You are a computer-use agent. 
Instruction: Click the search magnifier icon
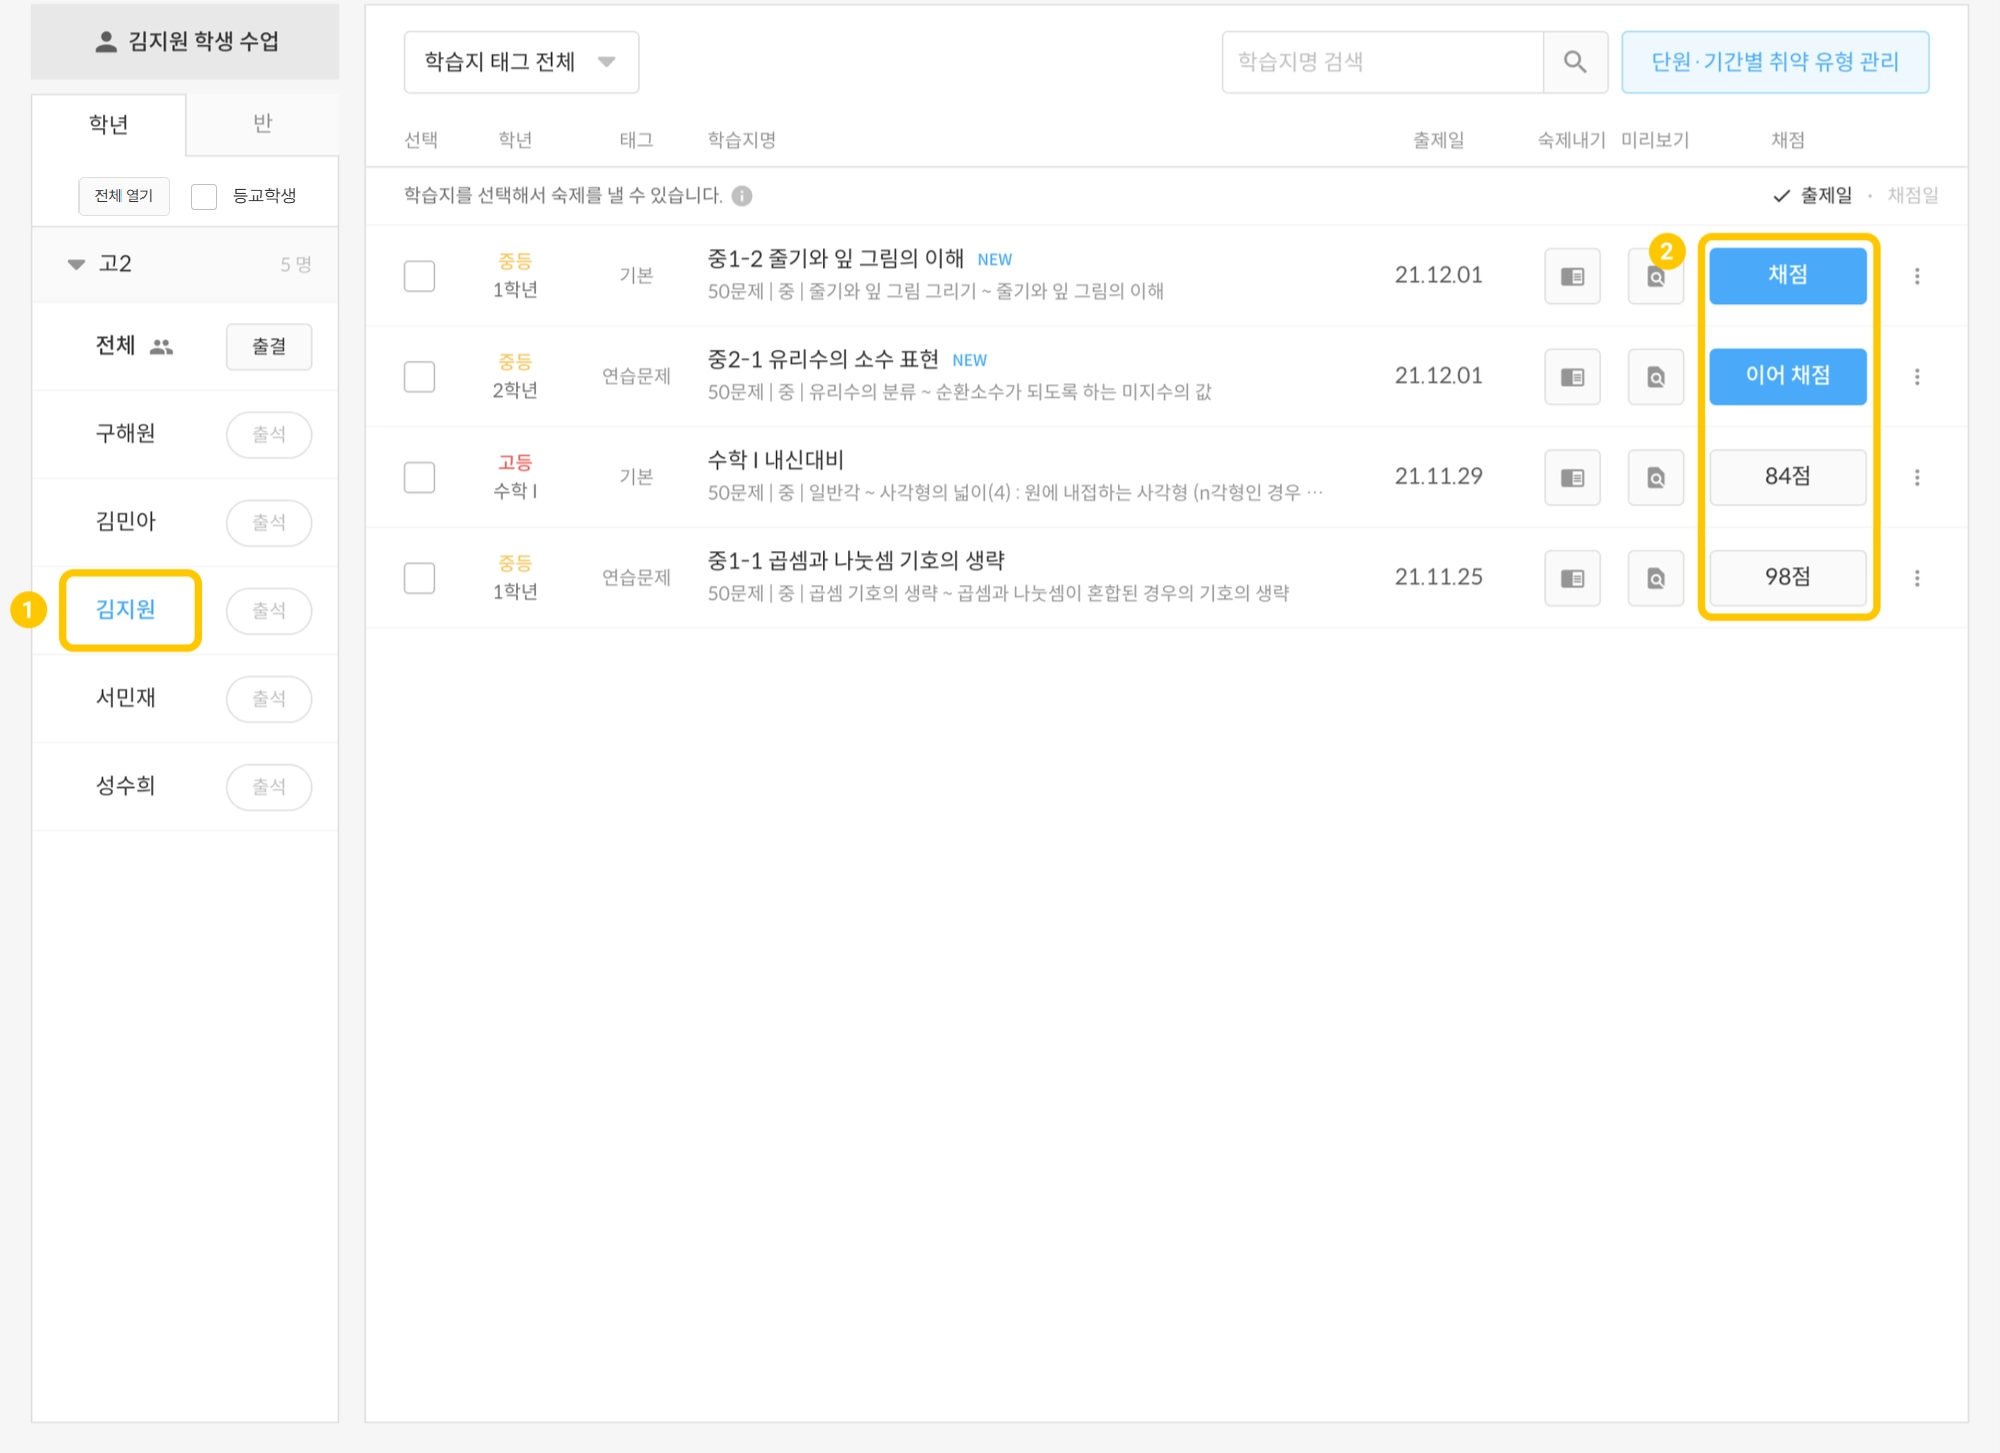pos(1575,62)
